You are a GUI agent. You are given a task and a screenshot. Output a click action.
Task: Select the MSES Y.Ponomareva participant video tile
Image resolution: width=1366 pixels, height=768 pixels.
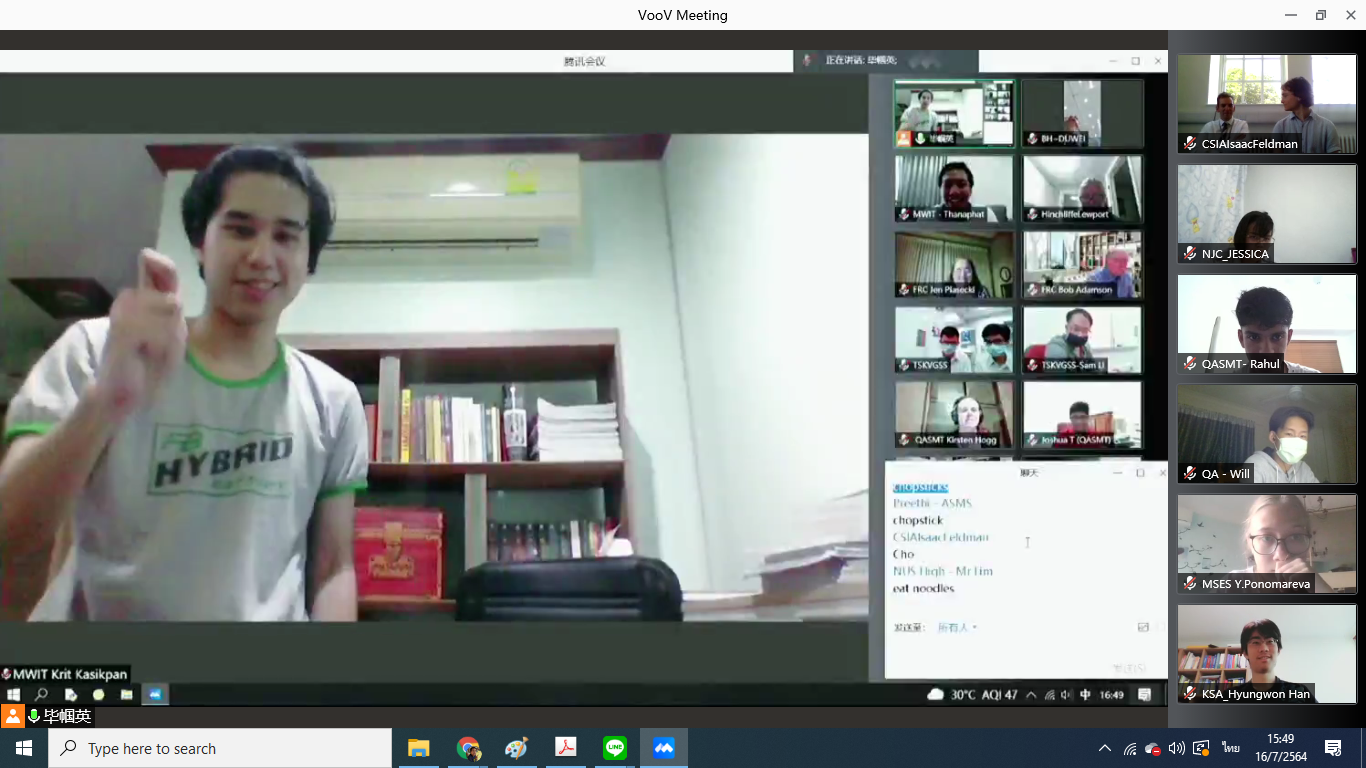tap(1267, 544)
